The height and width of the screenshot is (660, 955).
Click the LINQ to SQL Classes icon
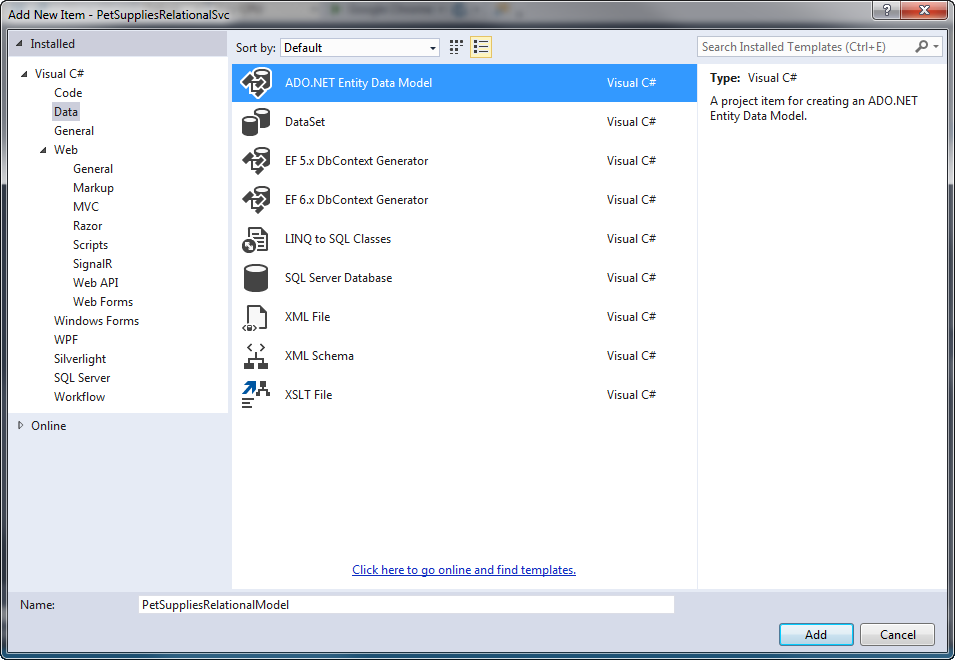[256, 239]
